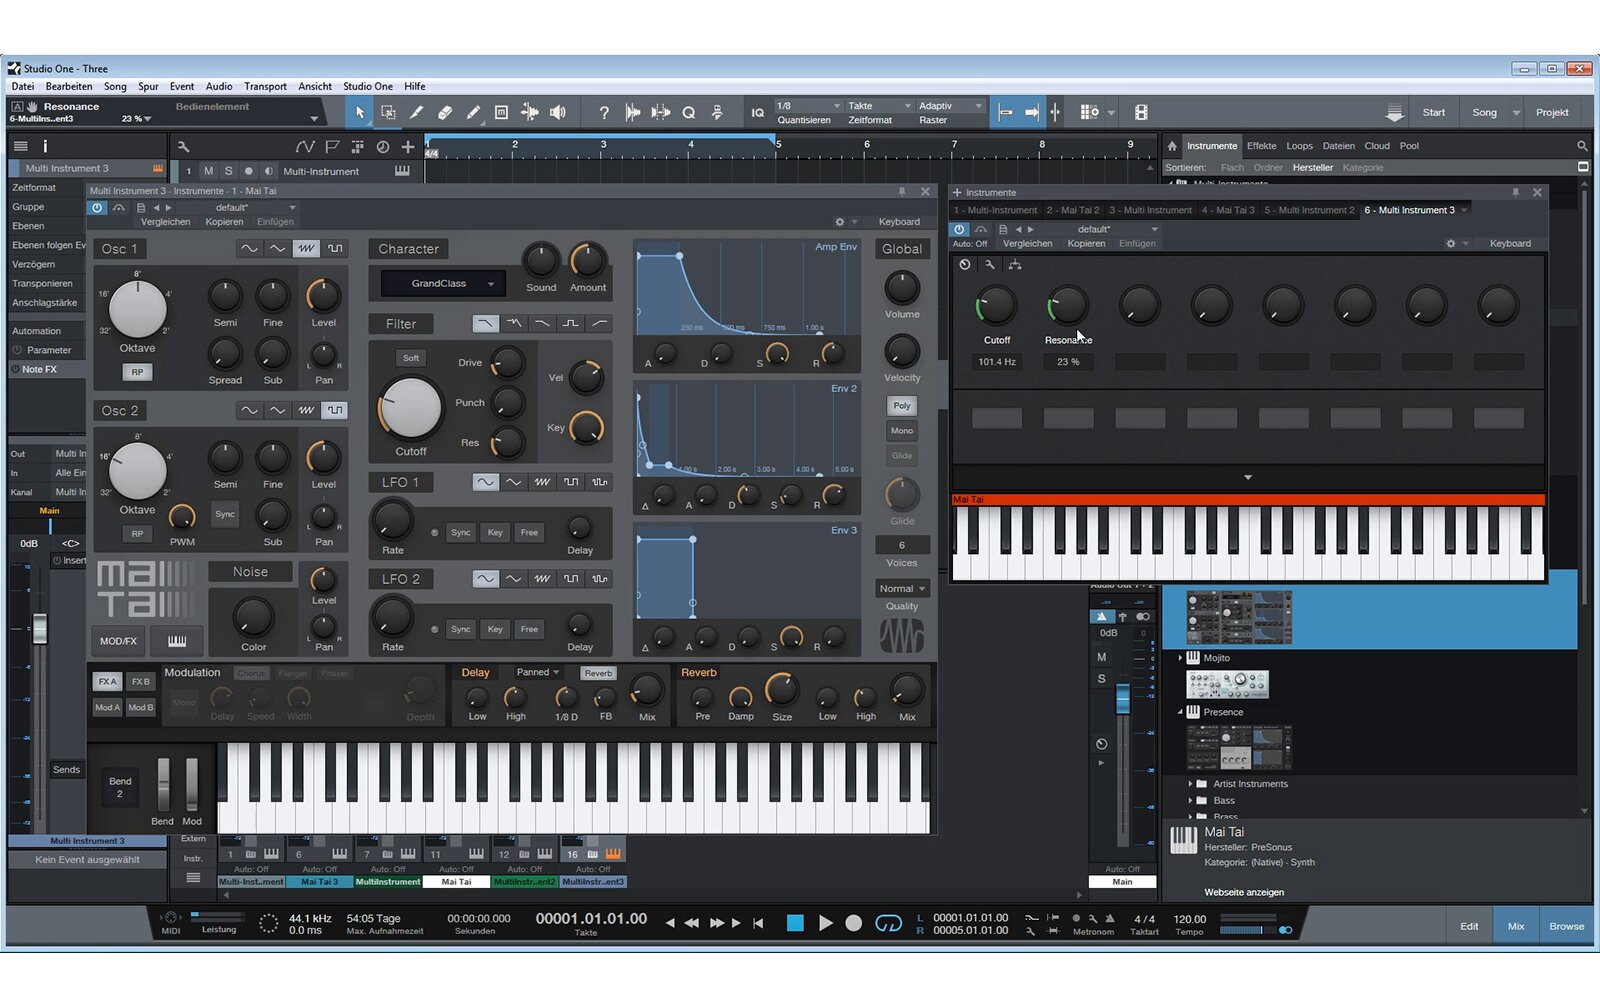The width and height of the screenshot is (1600, 1007).
Task: Toggle Poly voice mode in Global section
Action: (x=902, y=406)
